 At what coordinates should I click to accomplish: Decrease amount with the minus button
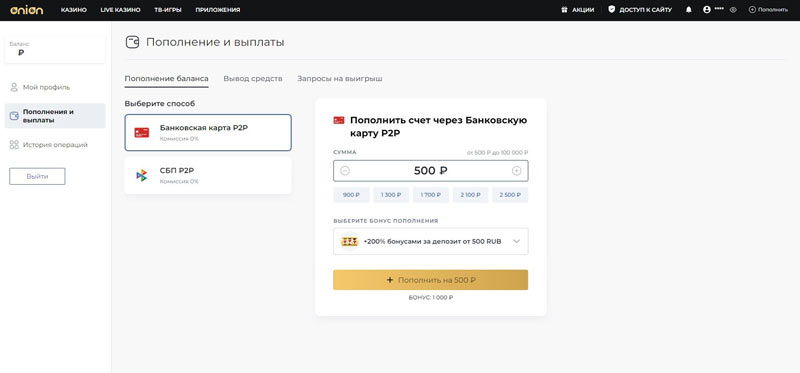pyautogui.click(x=345, y=171)
